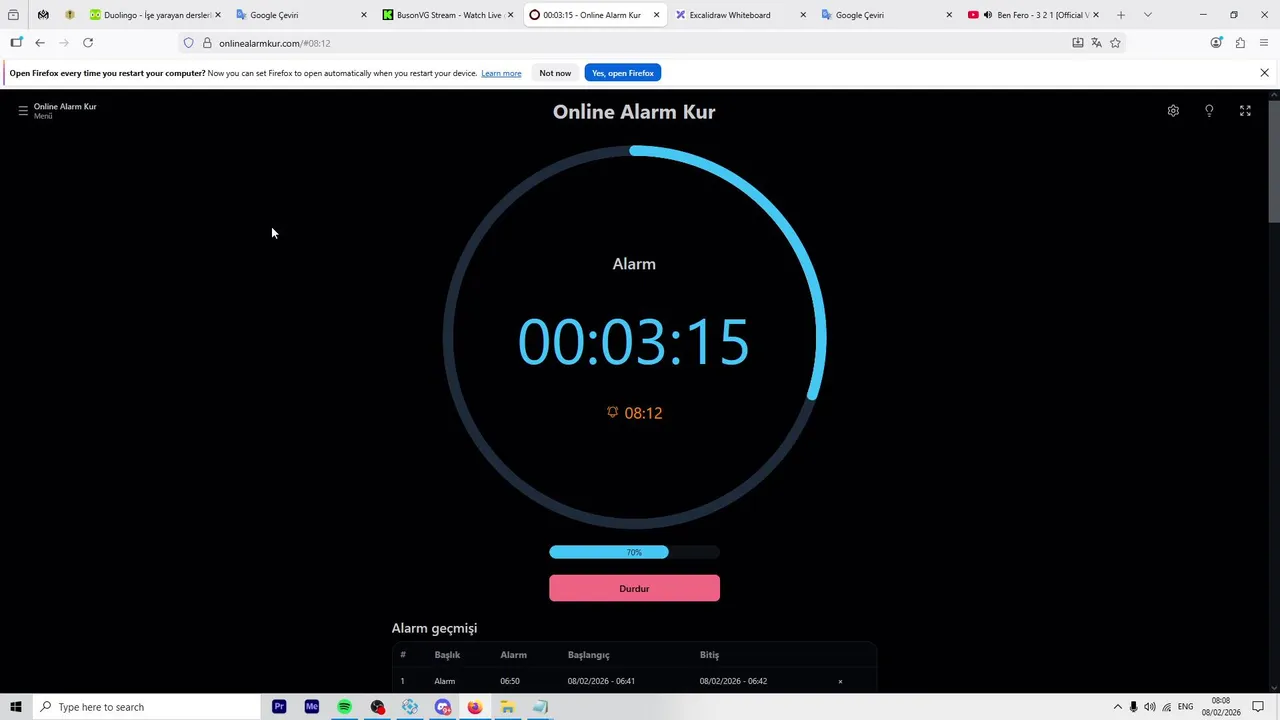Delete the 06:50 alarm history row
Image resolution: width=1280 pixels, height=720 pixels.
tap(840, 682)
